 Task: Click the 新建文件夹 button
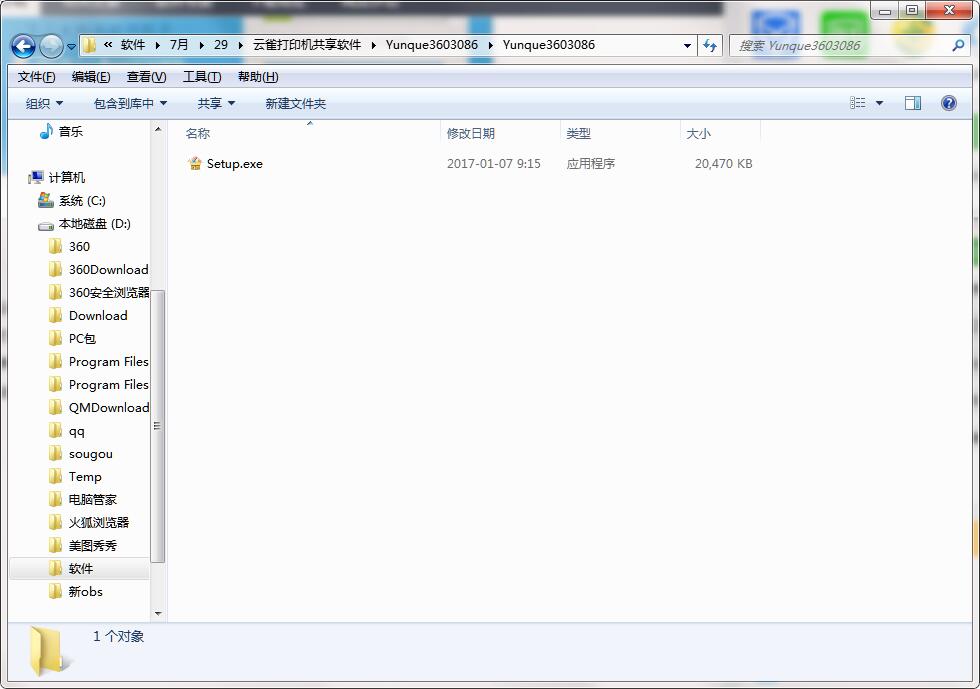pos(296,104)
